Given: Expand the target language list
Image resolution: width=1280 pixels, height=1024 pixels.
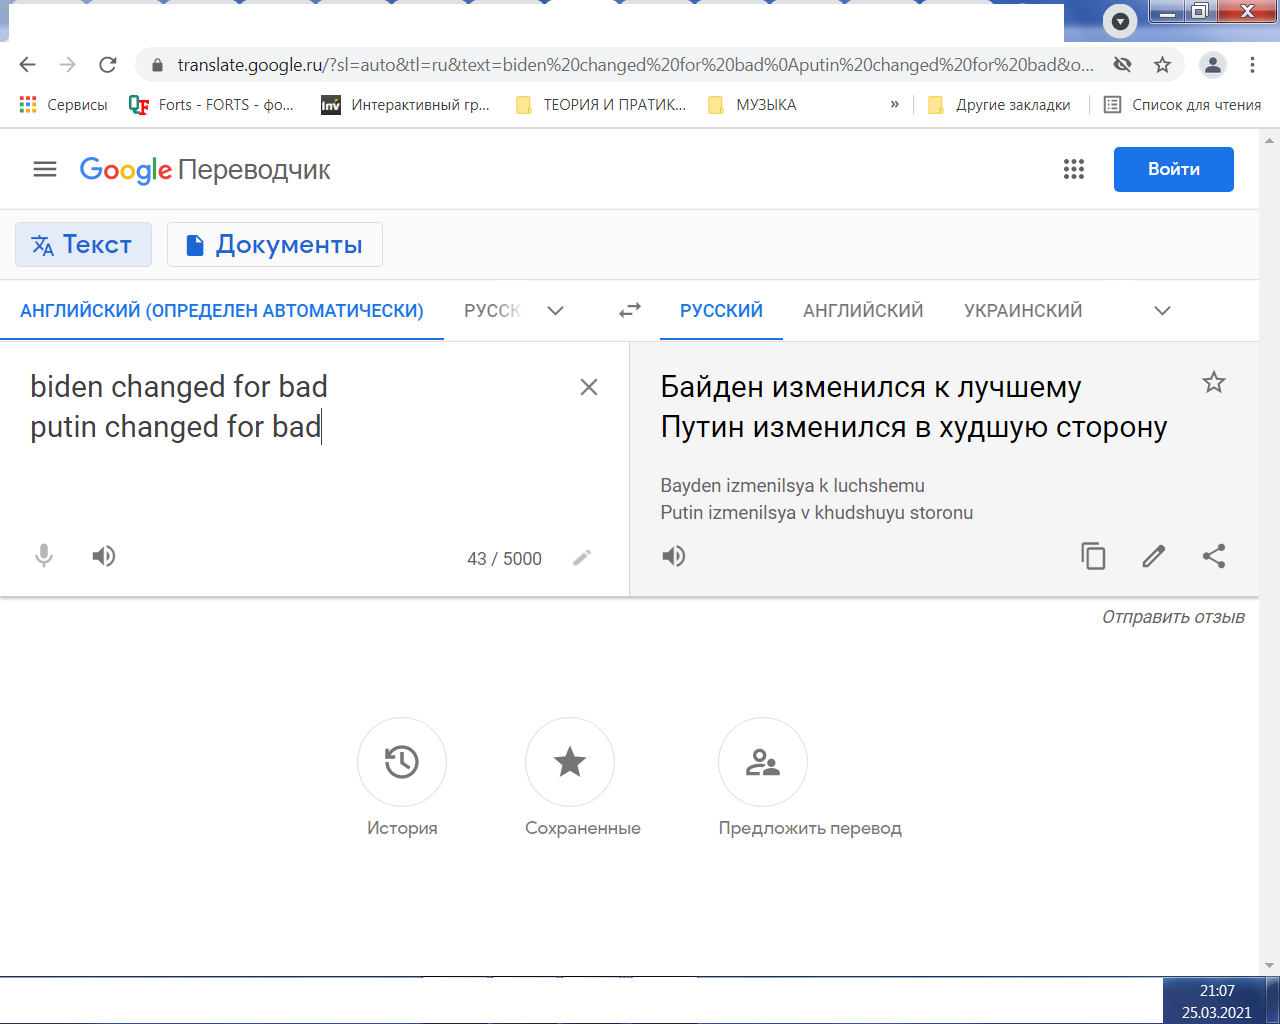Looking at the screenshot, I should click(1162, 311).
